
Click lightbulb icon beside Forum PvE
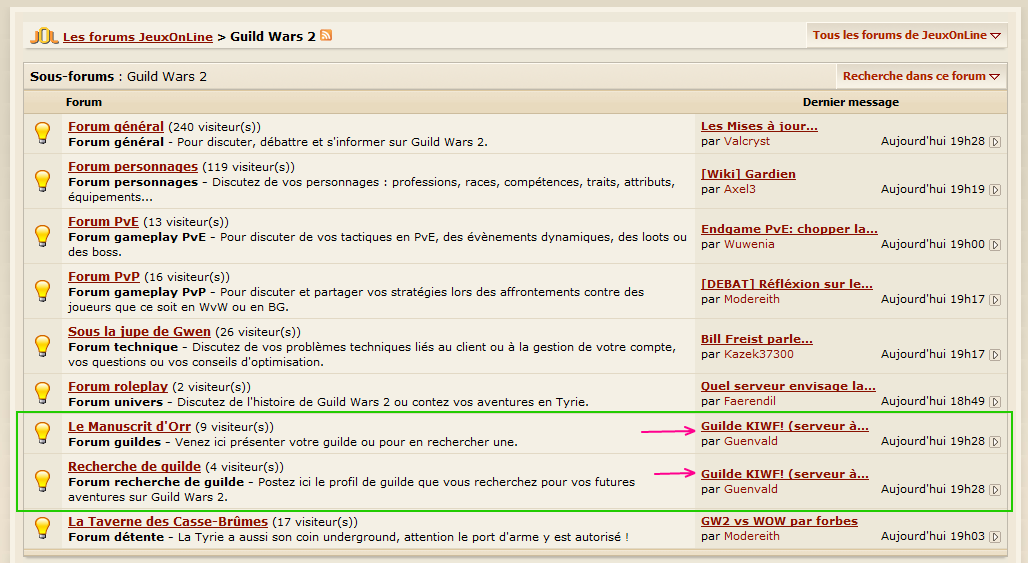click(x=43, y=236)
